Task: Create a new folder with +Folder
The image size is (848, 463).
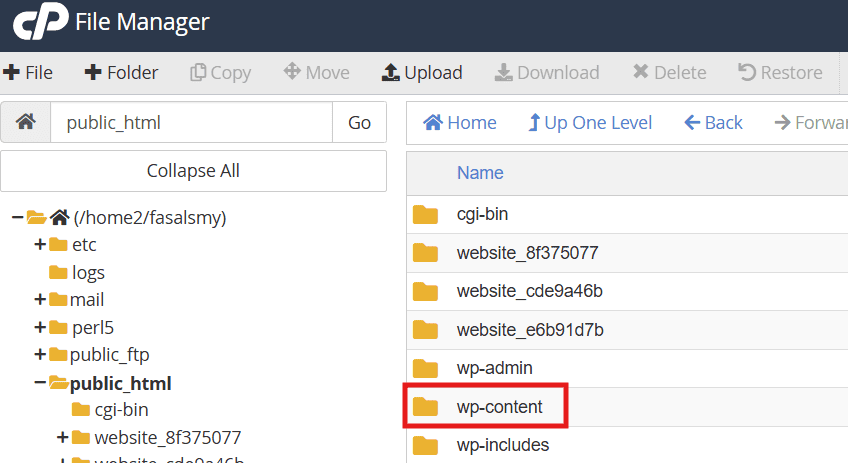Action: [121, 72]
